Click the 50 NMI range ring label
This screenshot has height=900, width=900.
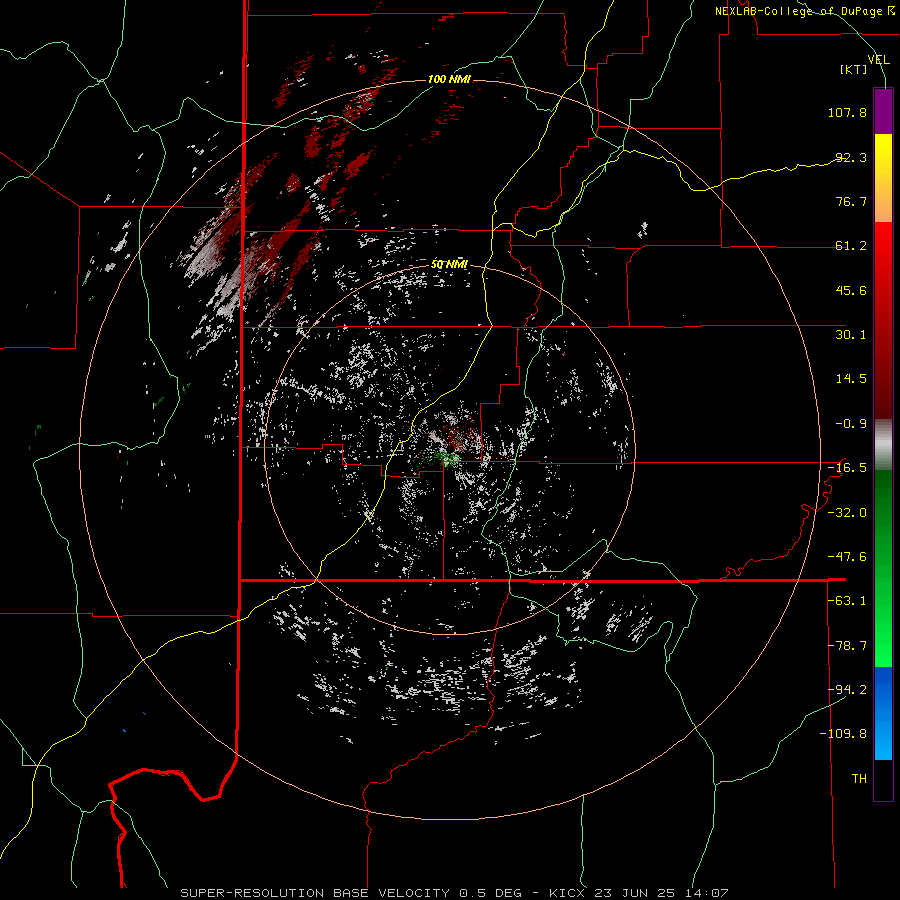(449, 264)
